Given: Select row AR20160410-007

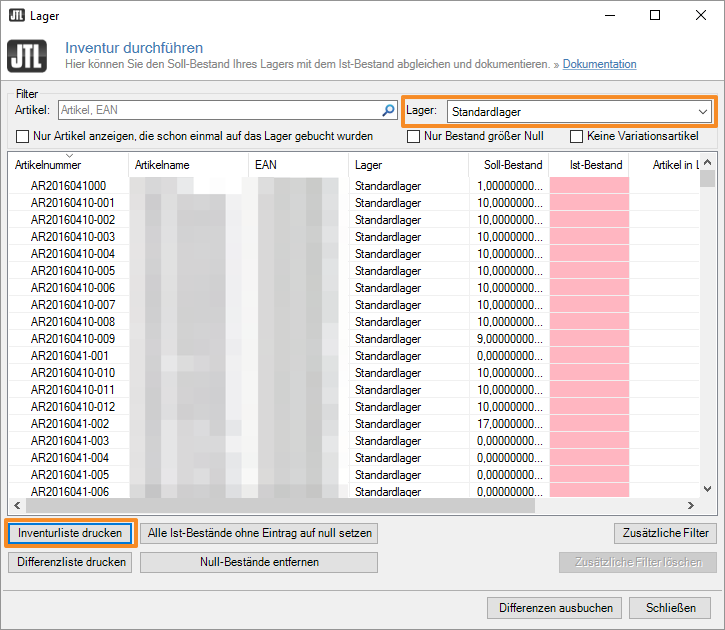Looking at the screenshot, I should click(x=354, y=305).
